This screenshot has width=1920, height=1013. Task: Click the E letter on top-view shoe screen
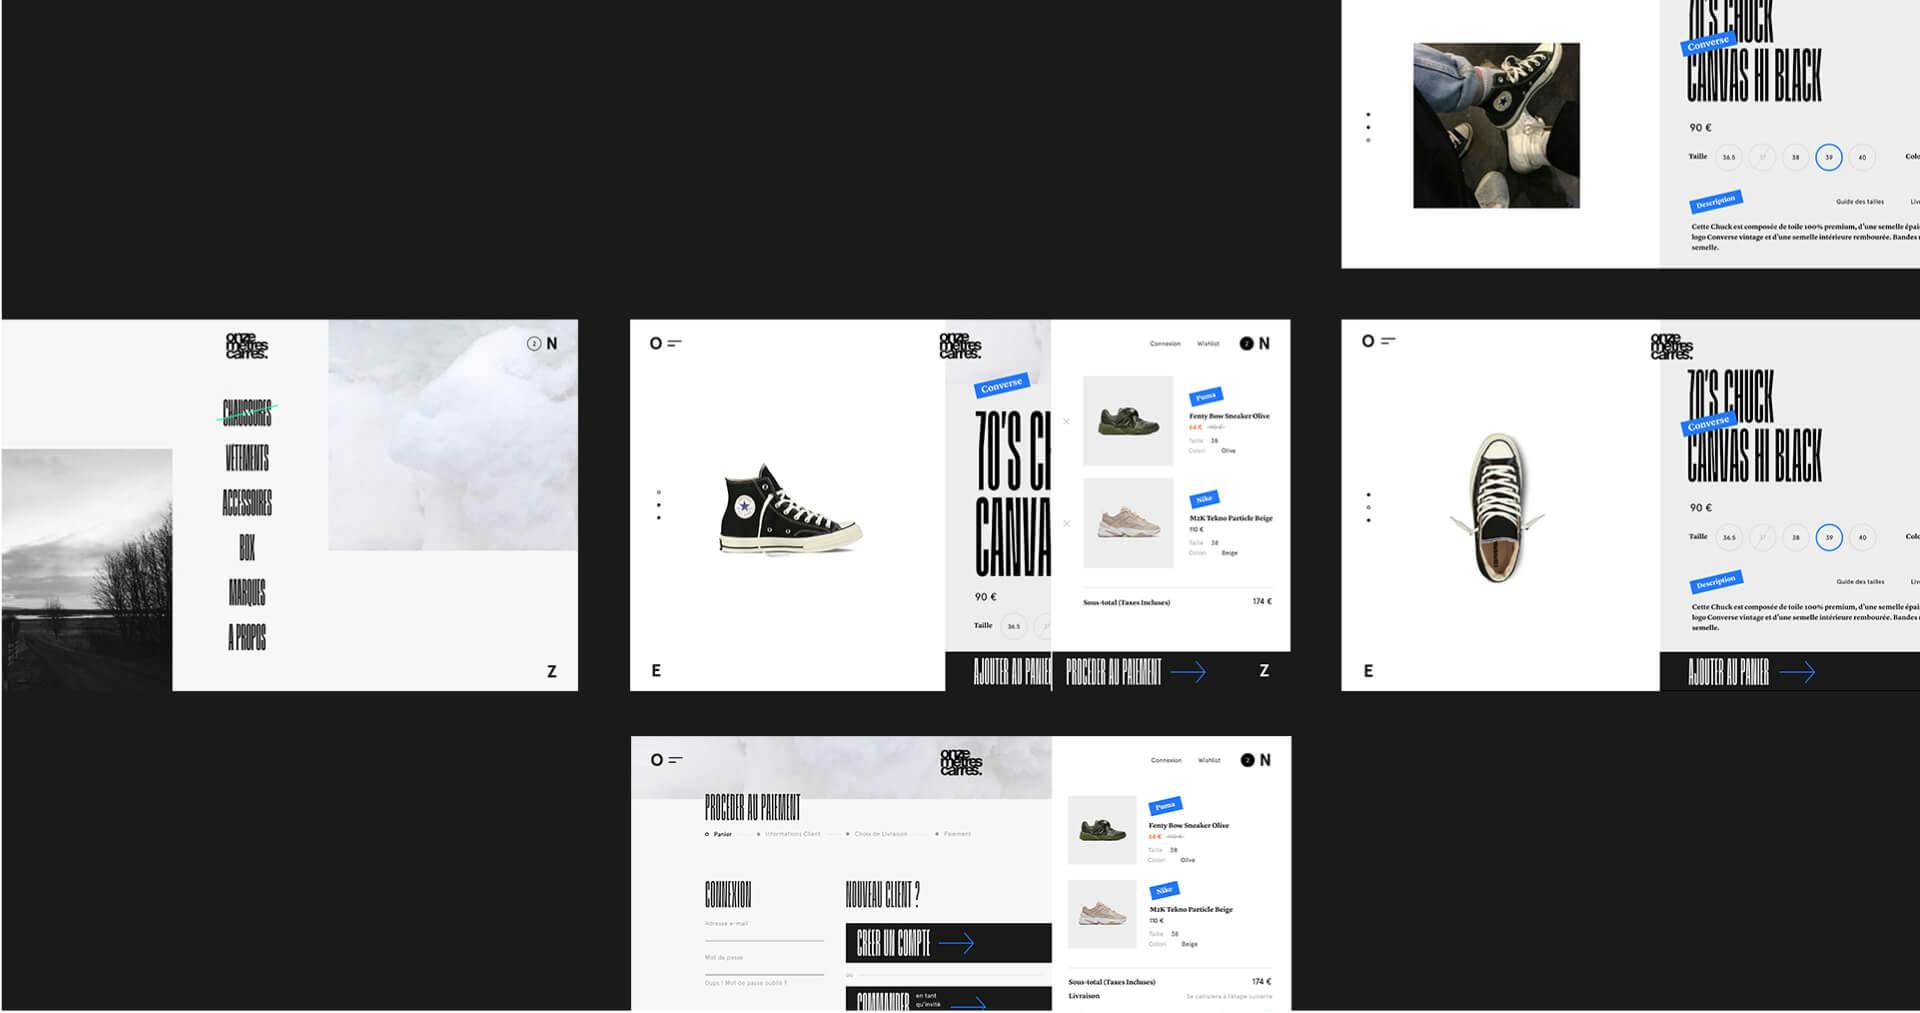coord(1368,670)
